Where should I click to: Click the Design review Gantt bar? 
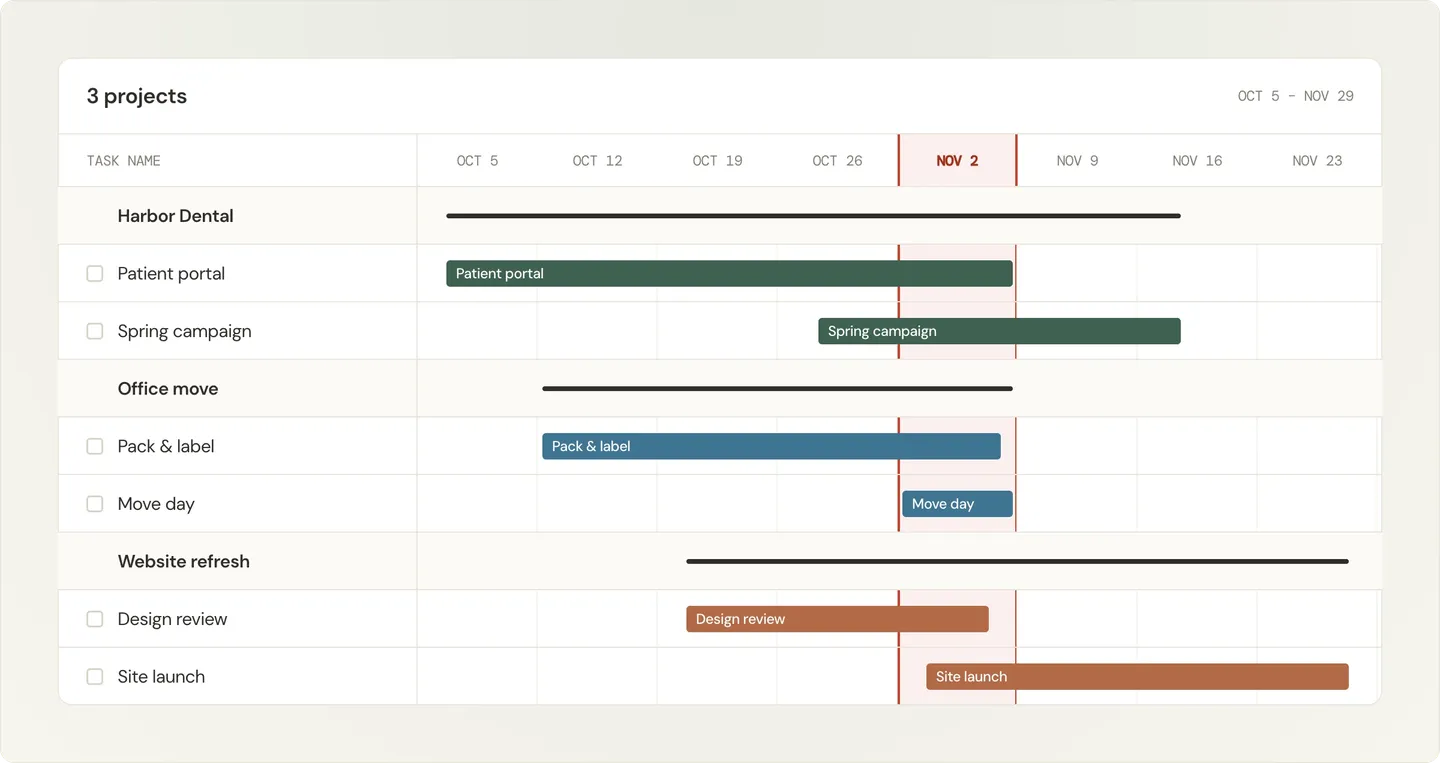pyautogui.click(x=837, y=619)
